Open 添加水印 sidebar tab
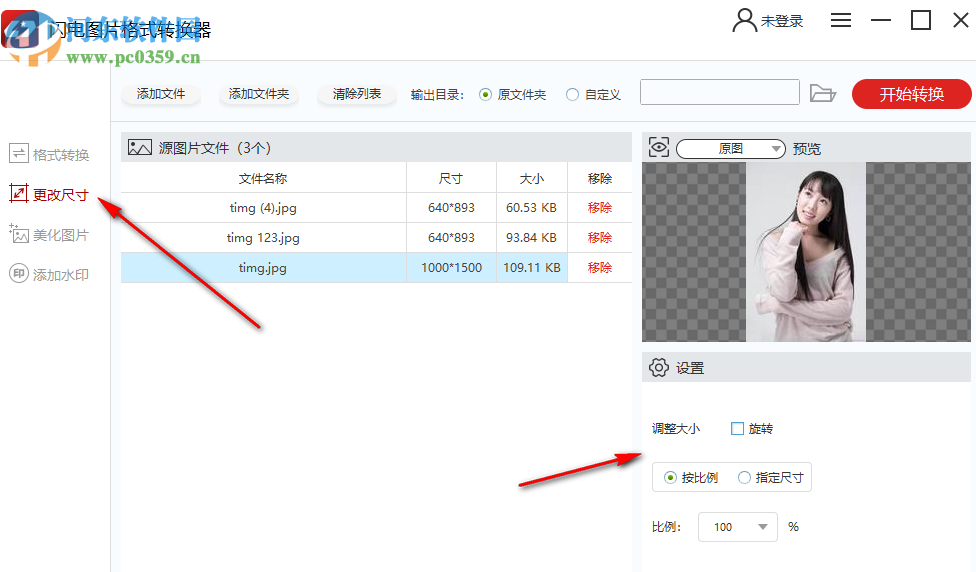The height and width of the screenshot is (572, 976). pyautogui.click(x=49, y=274)
